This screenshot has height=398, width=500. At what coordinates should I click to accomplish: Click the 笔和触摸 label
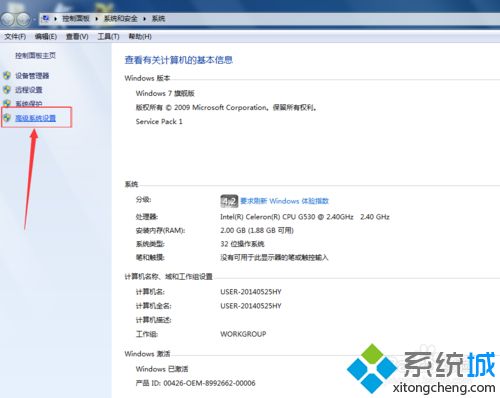(x=150, y=258)
